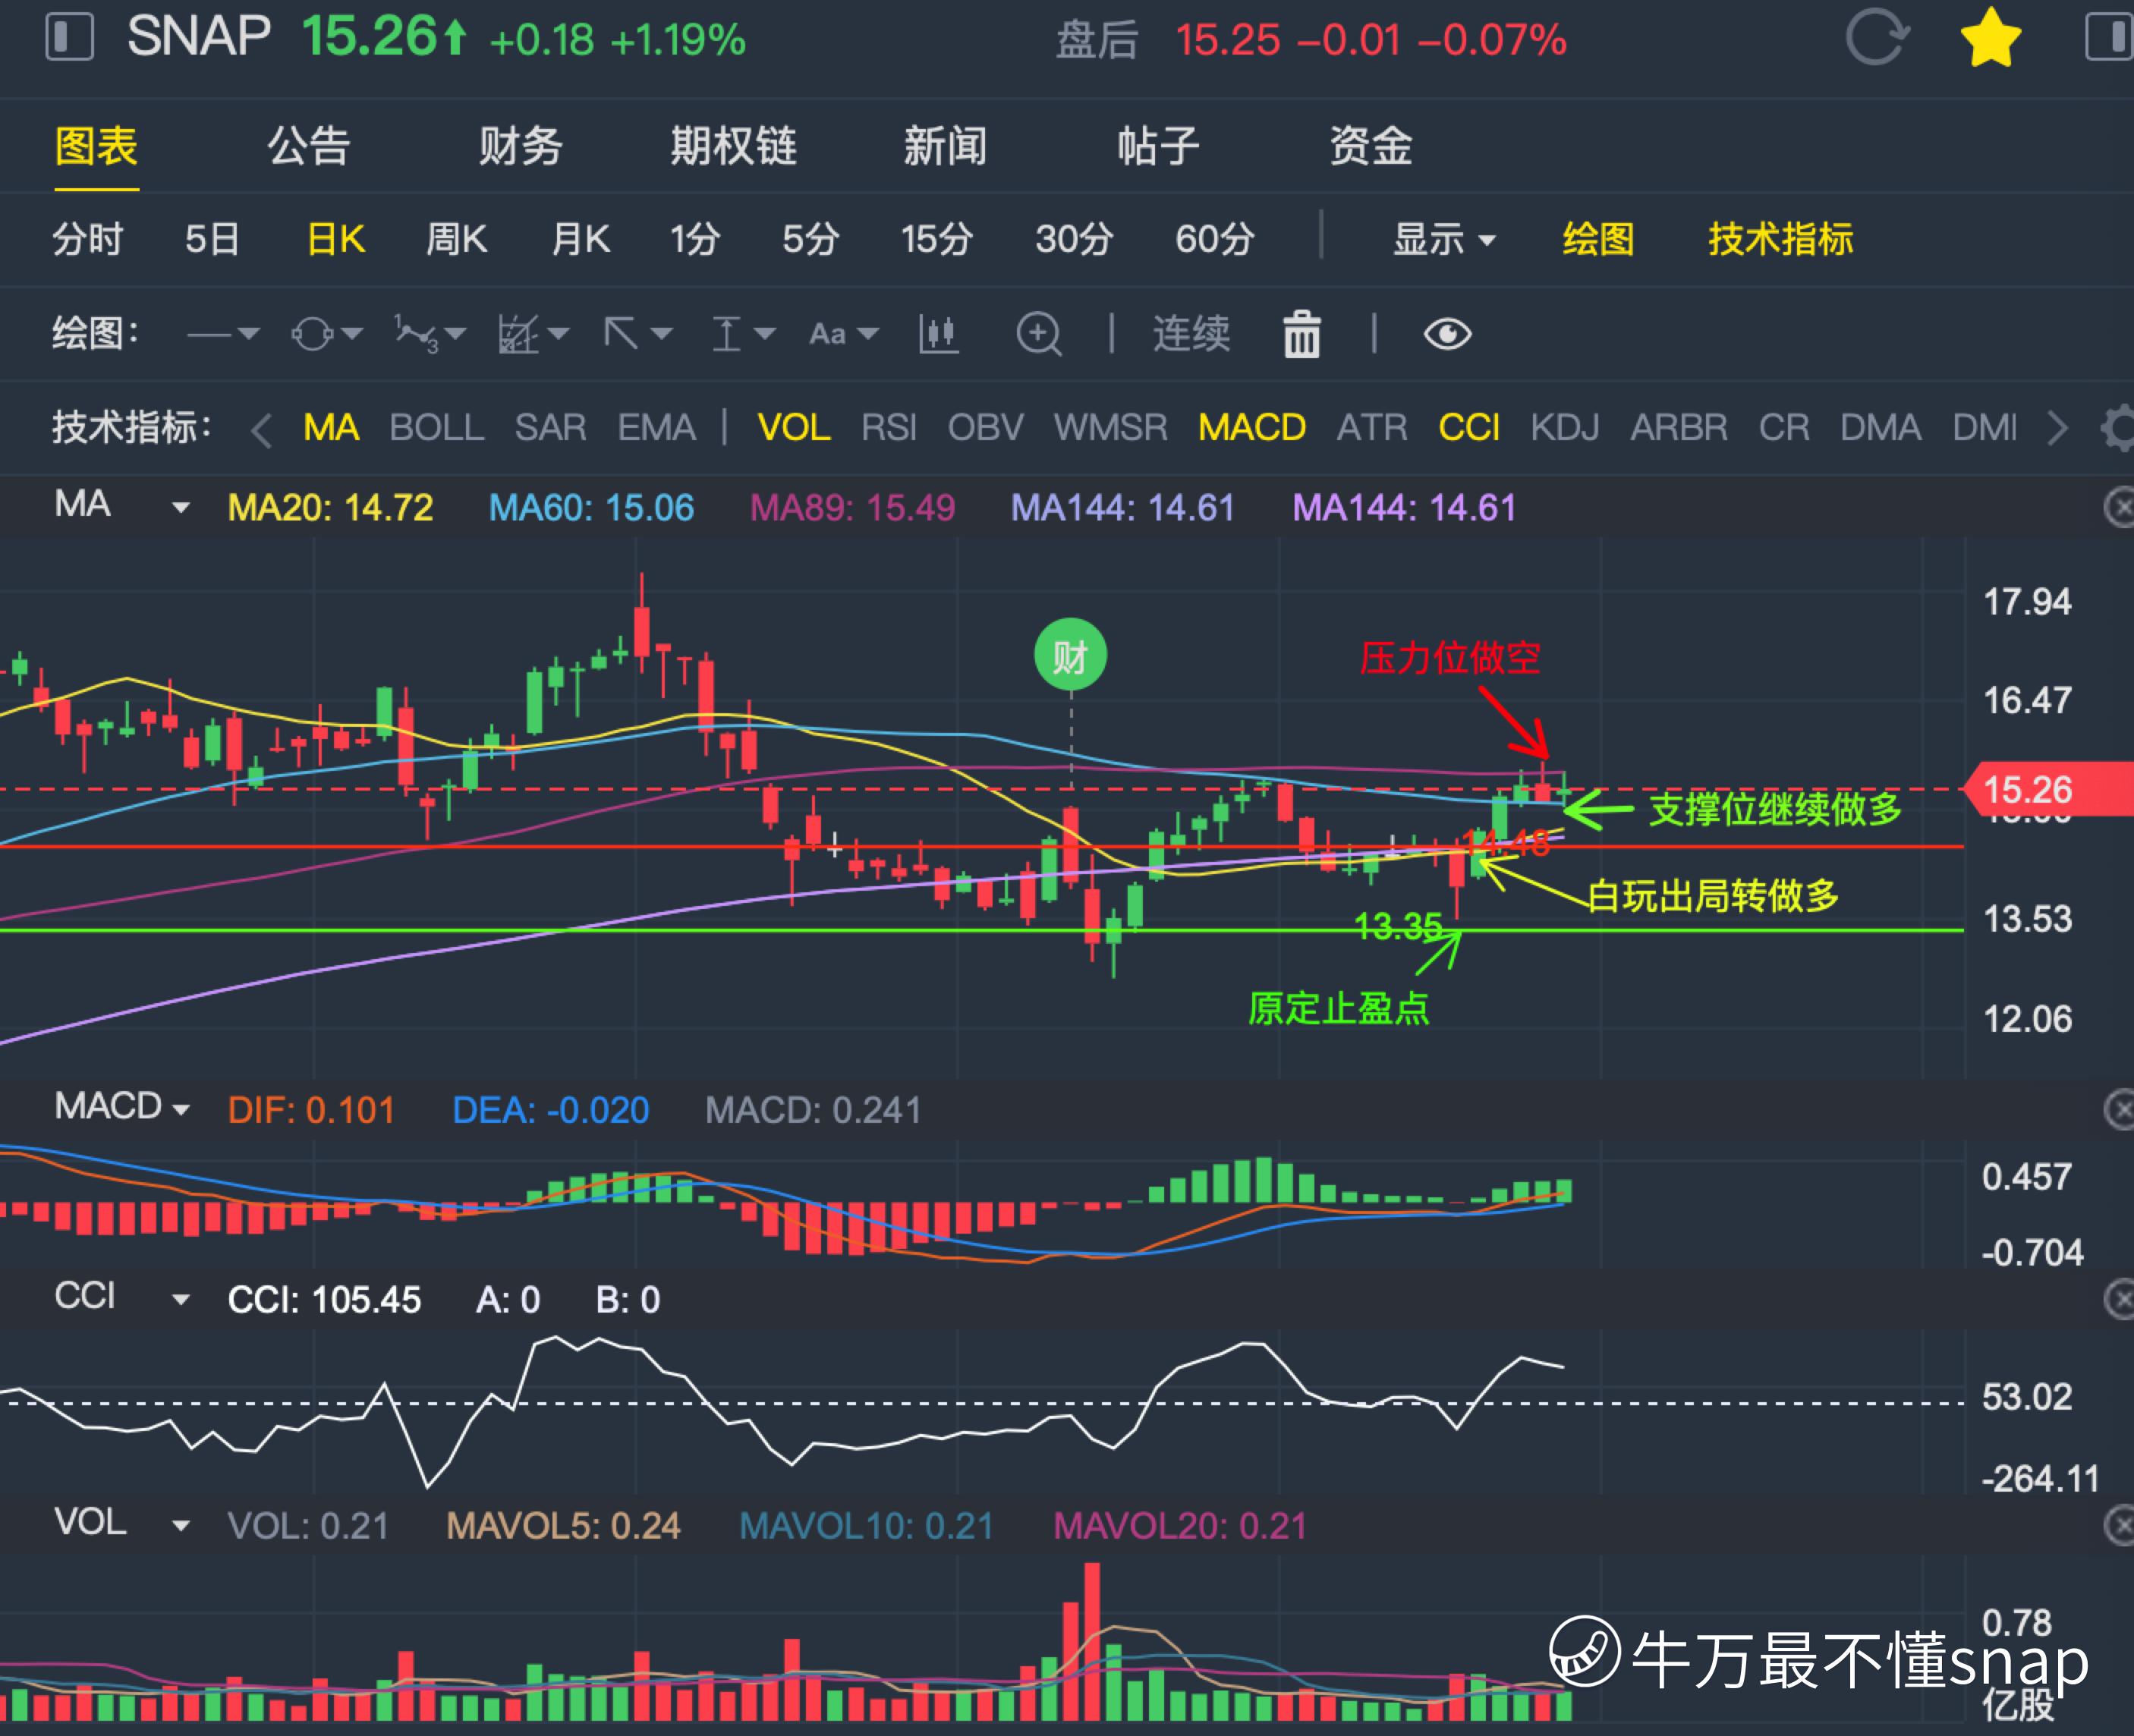2134x1736 pixels.
Task: Toggle the BOLL indicator
Action: (x=437, y=428)
